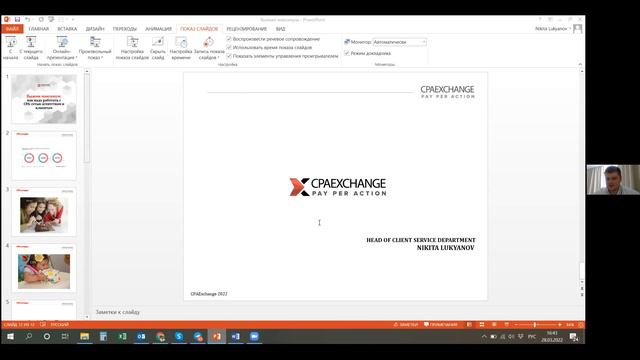Open Chrome from the taskbar
Screen dimensions: 640x360
point(160,336)
